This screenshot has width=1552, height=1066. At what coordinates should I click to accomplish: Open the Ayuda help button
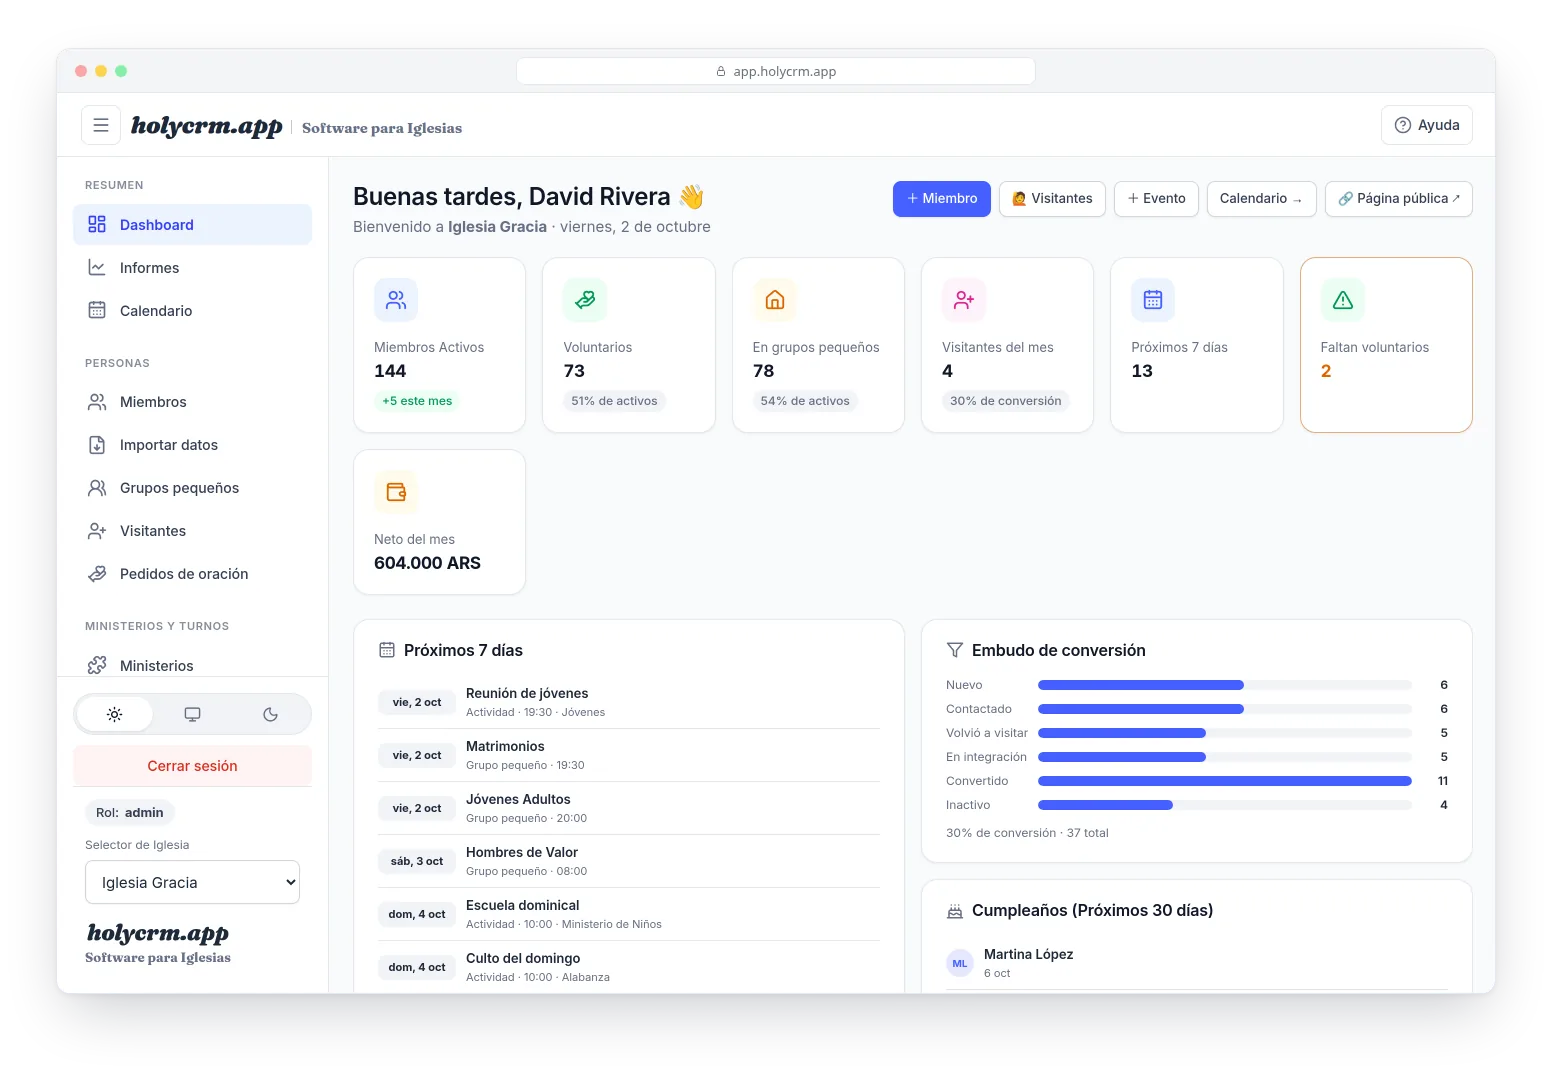click(x=1427, y=125)
